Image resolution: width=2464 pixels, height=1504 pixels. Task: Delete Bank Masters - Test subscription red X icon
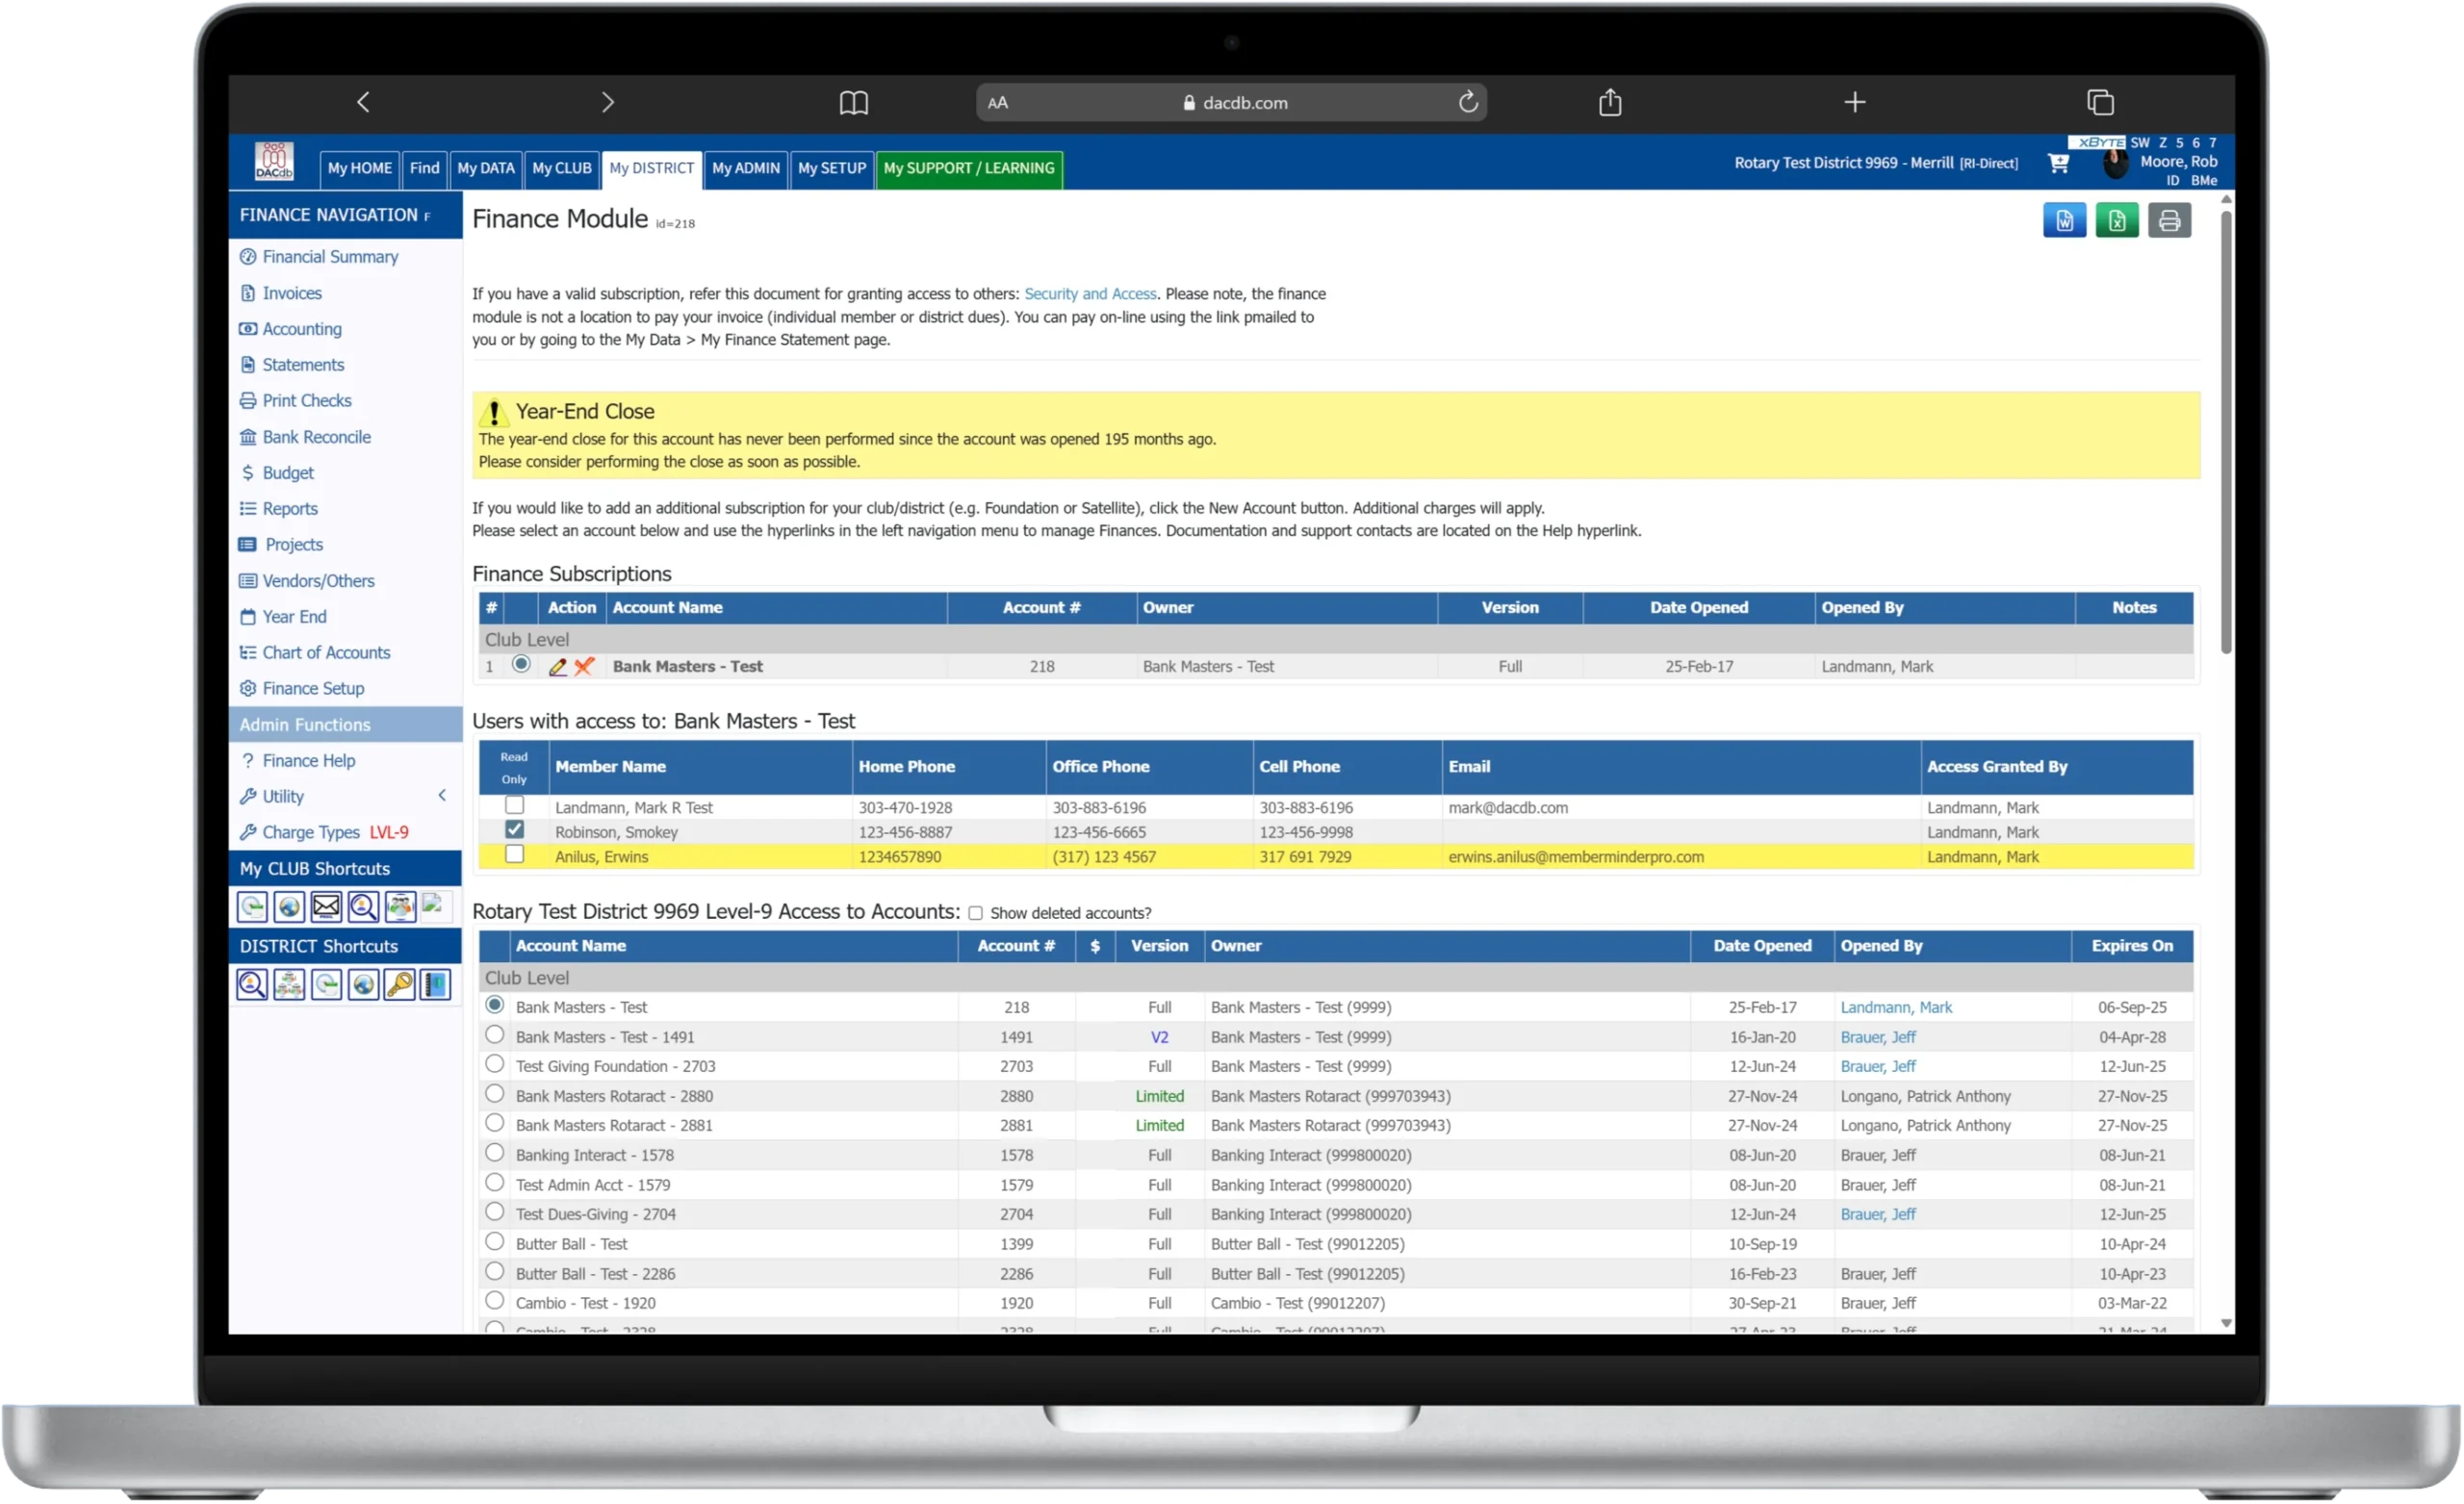tap(584, 667)
